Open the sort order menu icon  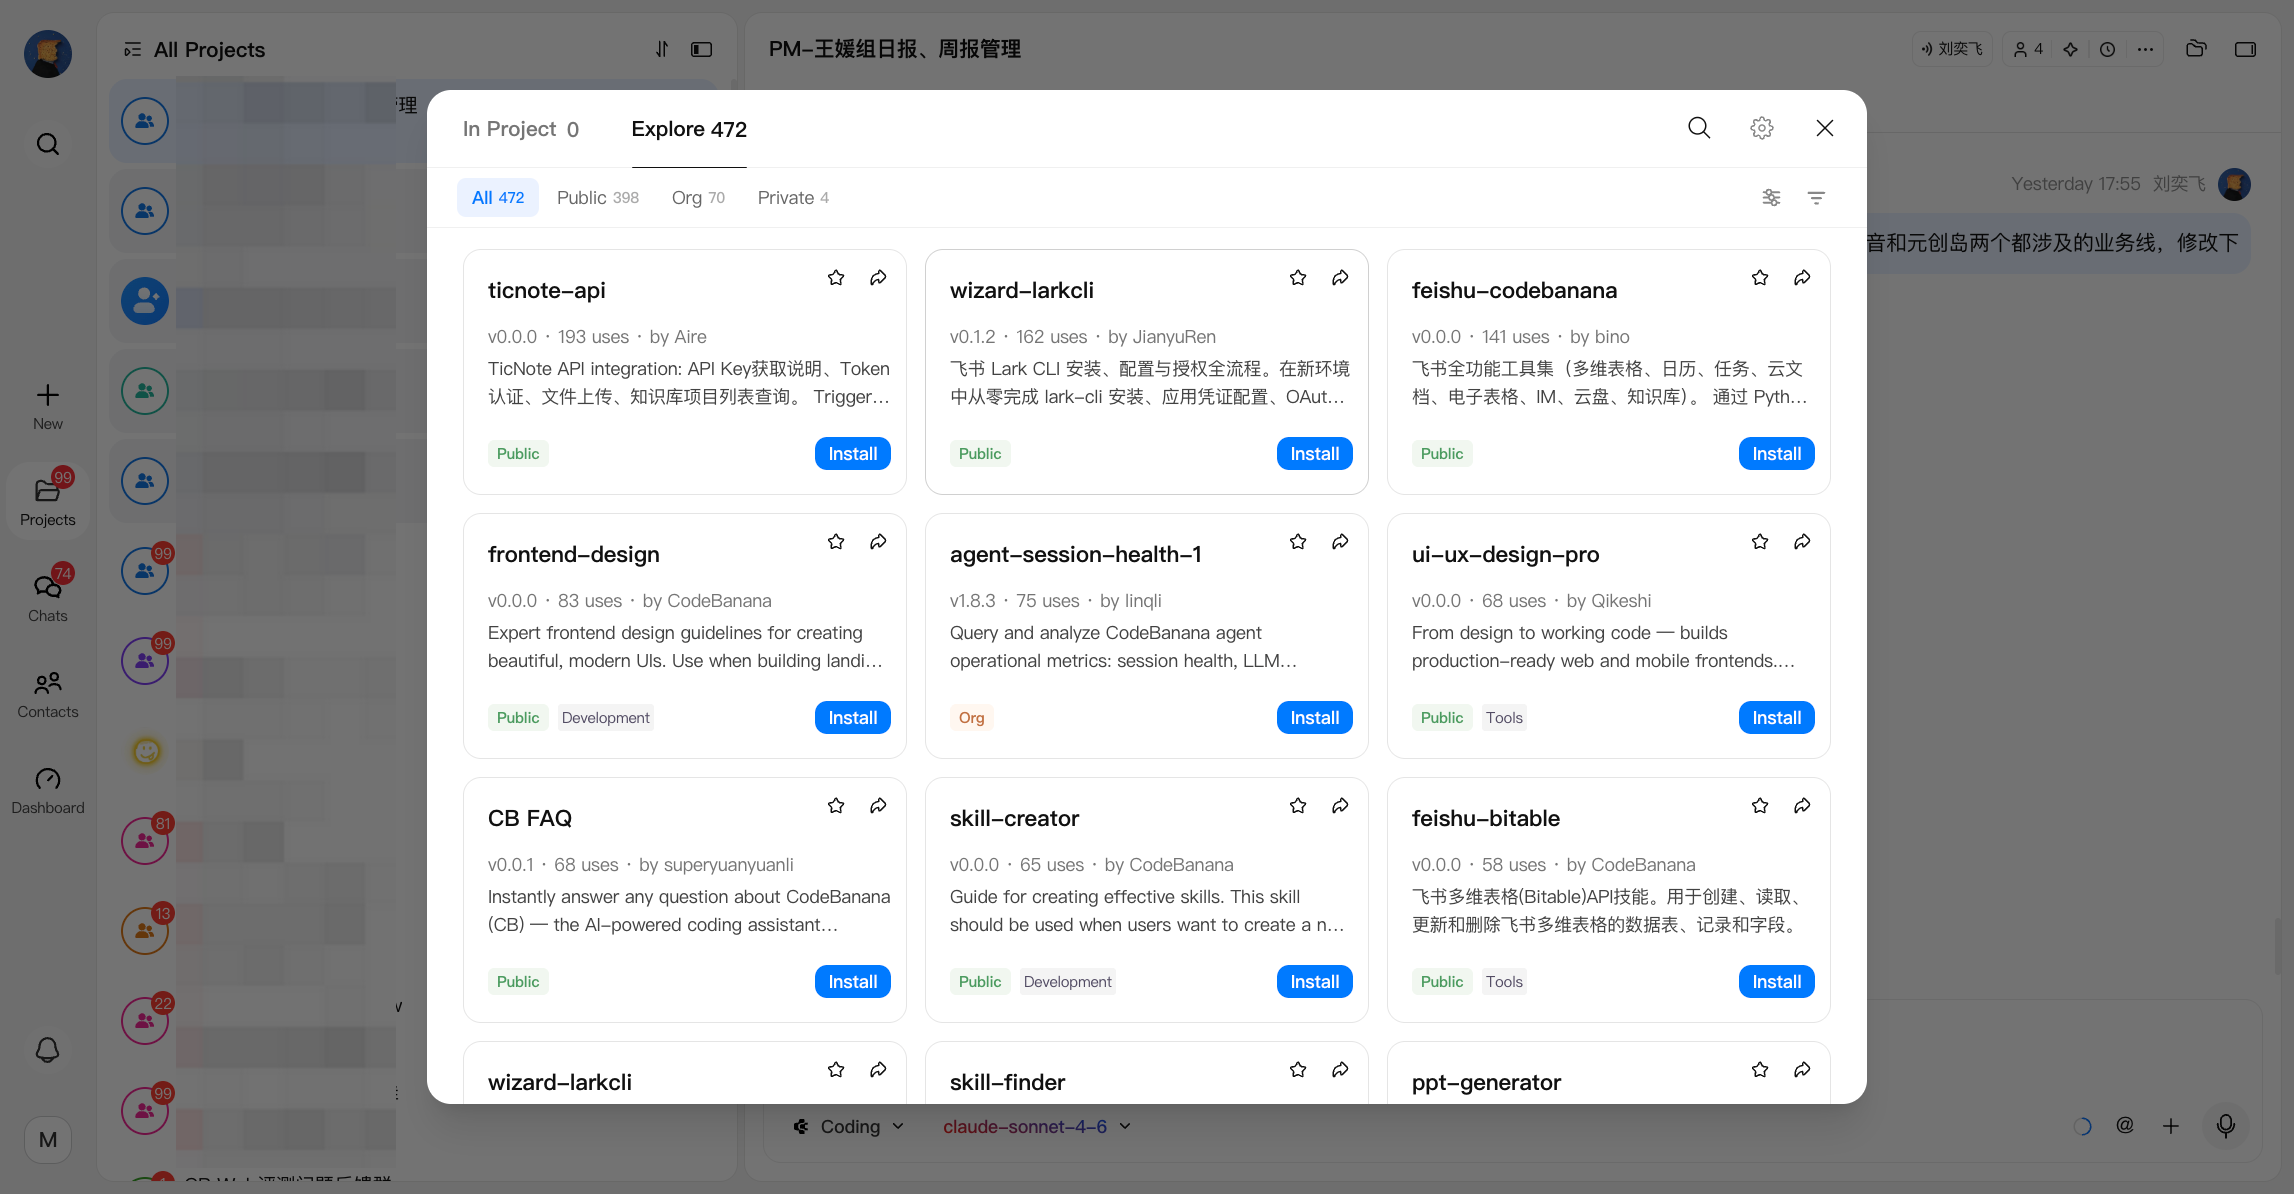1817,198
